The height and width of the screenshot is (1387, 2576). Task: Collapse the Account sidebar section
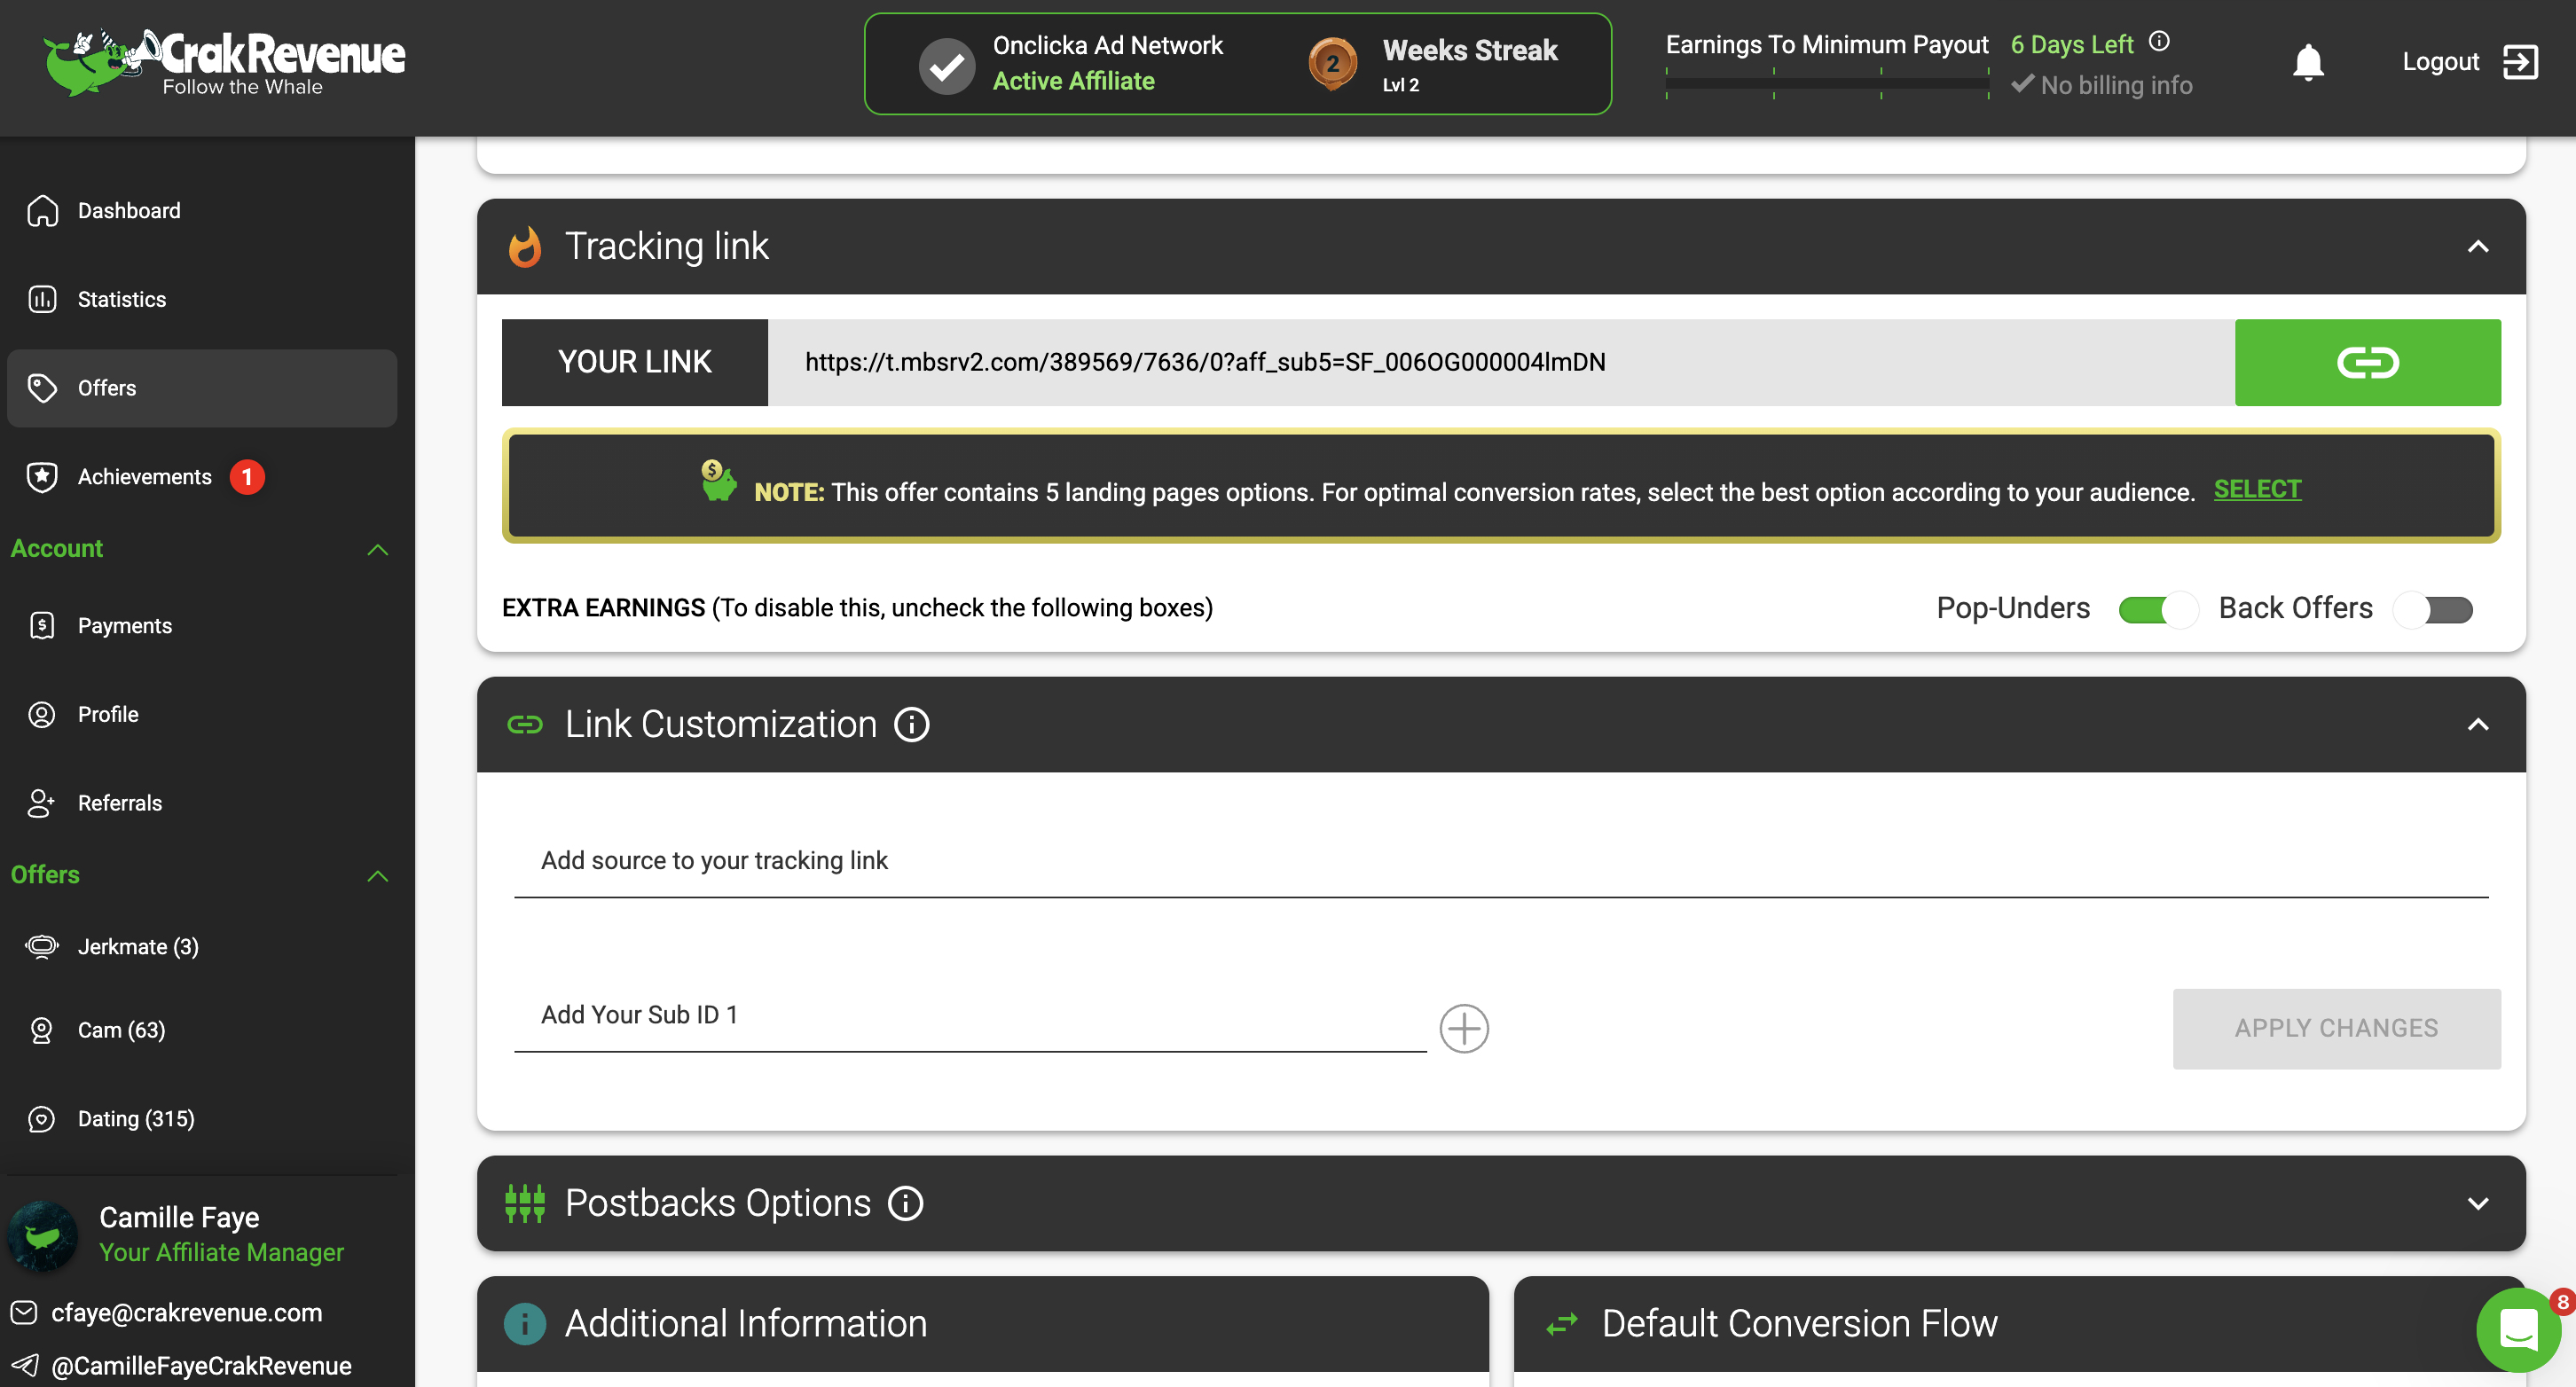point(377,549)
